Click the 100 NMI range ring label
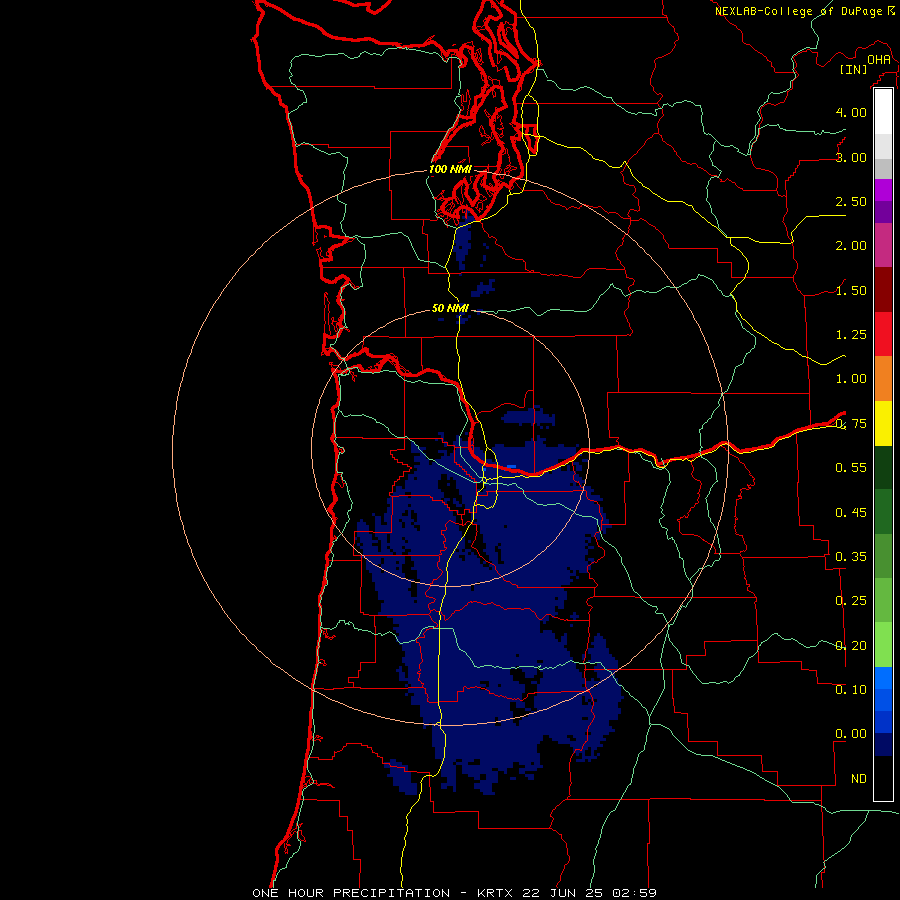Screen dimensions: 900x900 point(450,169)
